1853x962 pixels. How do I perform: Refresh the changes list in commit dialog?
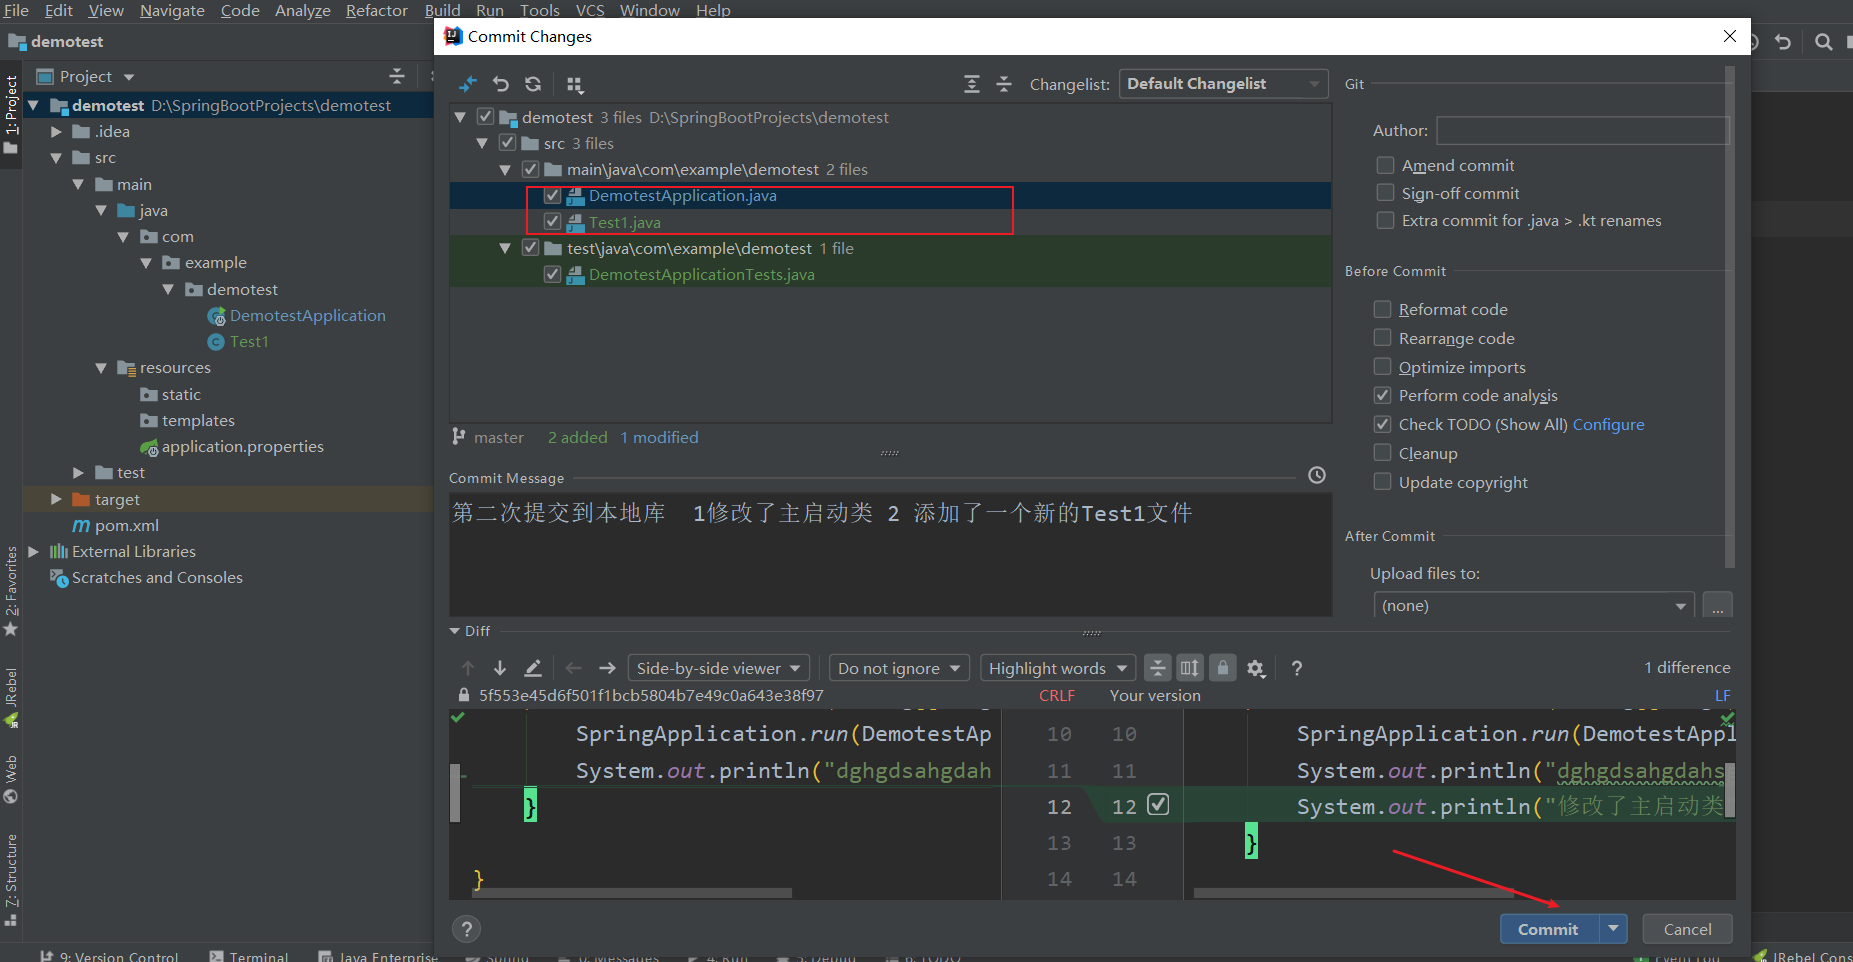[533, 84]
